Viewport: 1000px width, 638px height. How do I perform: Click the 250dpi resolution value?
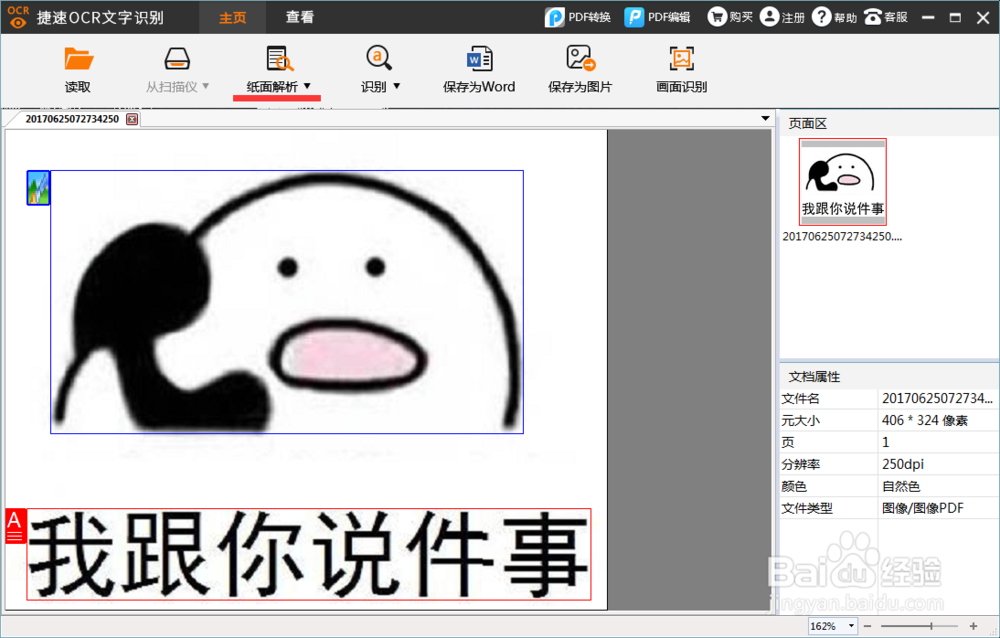[x=903, y=464]
